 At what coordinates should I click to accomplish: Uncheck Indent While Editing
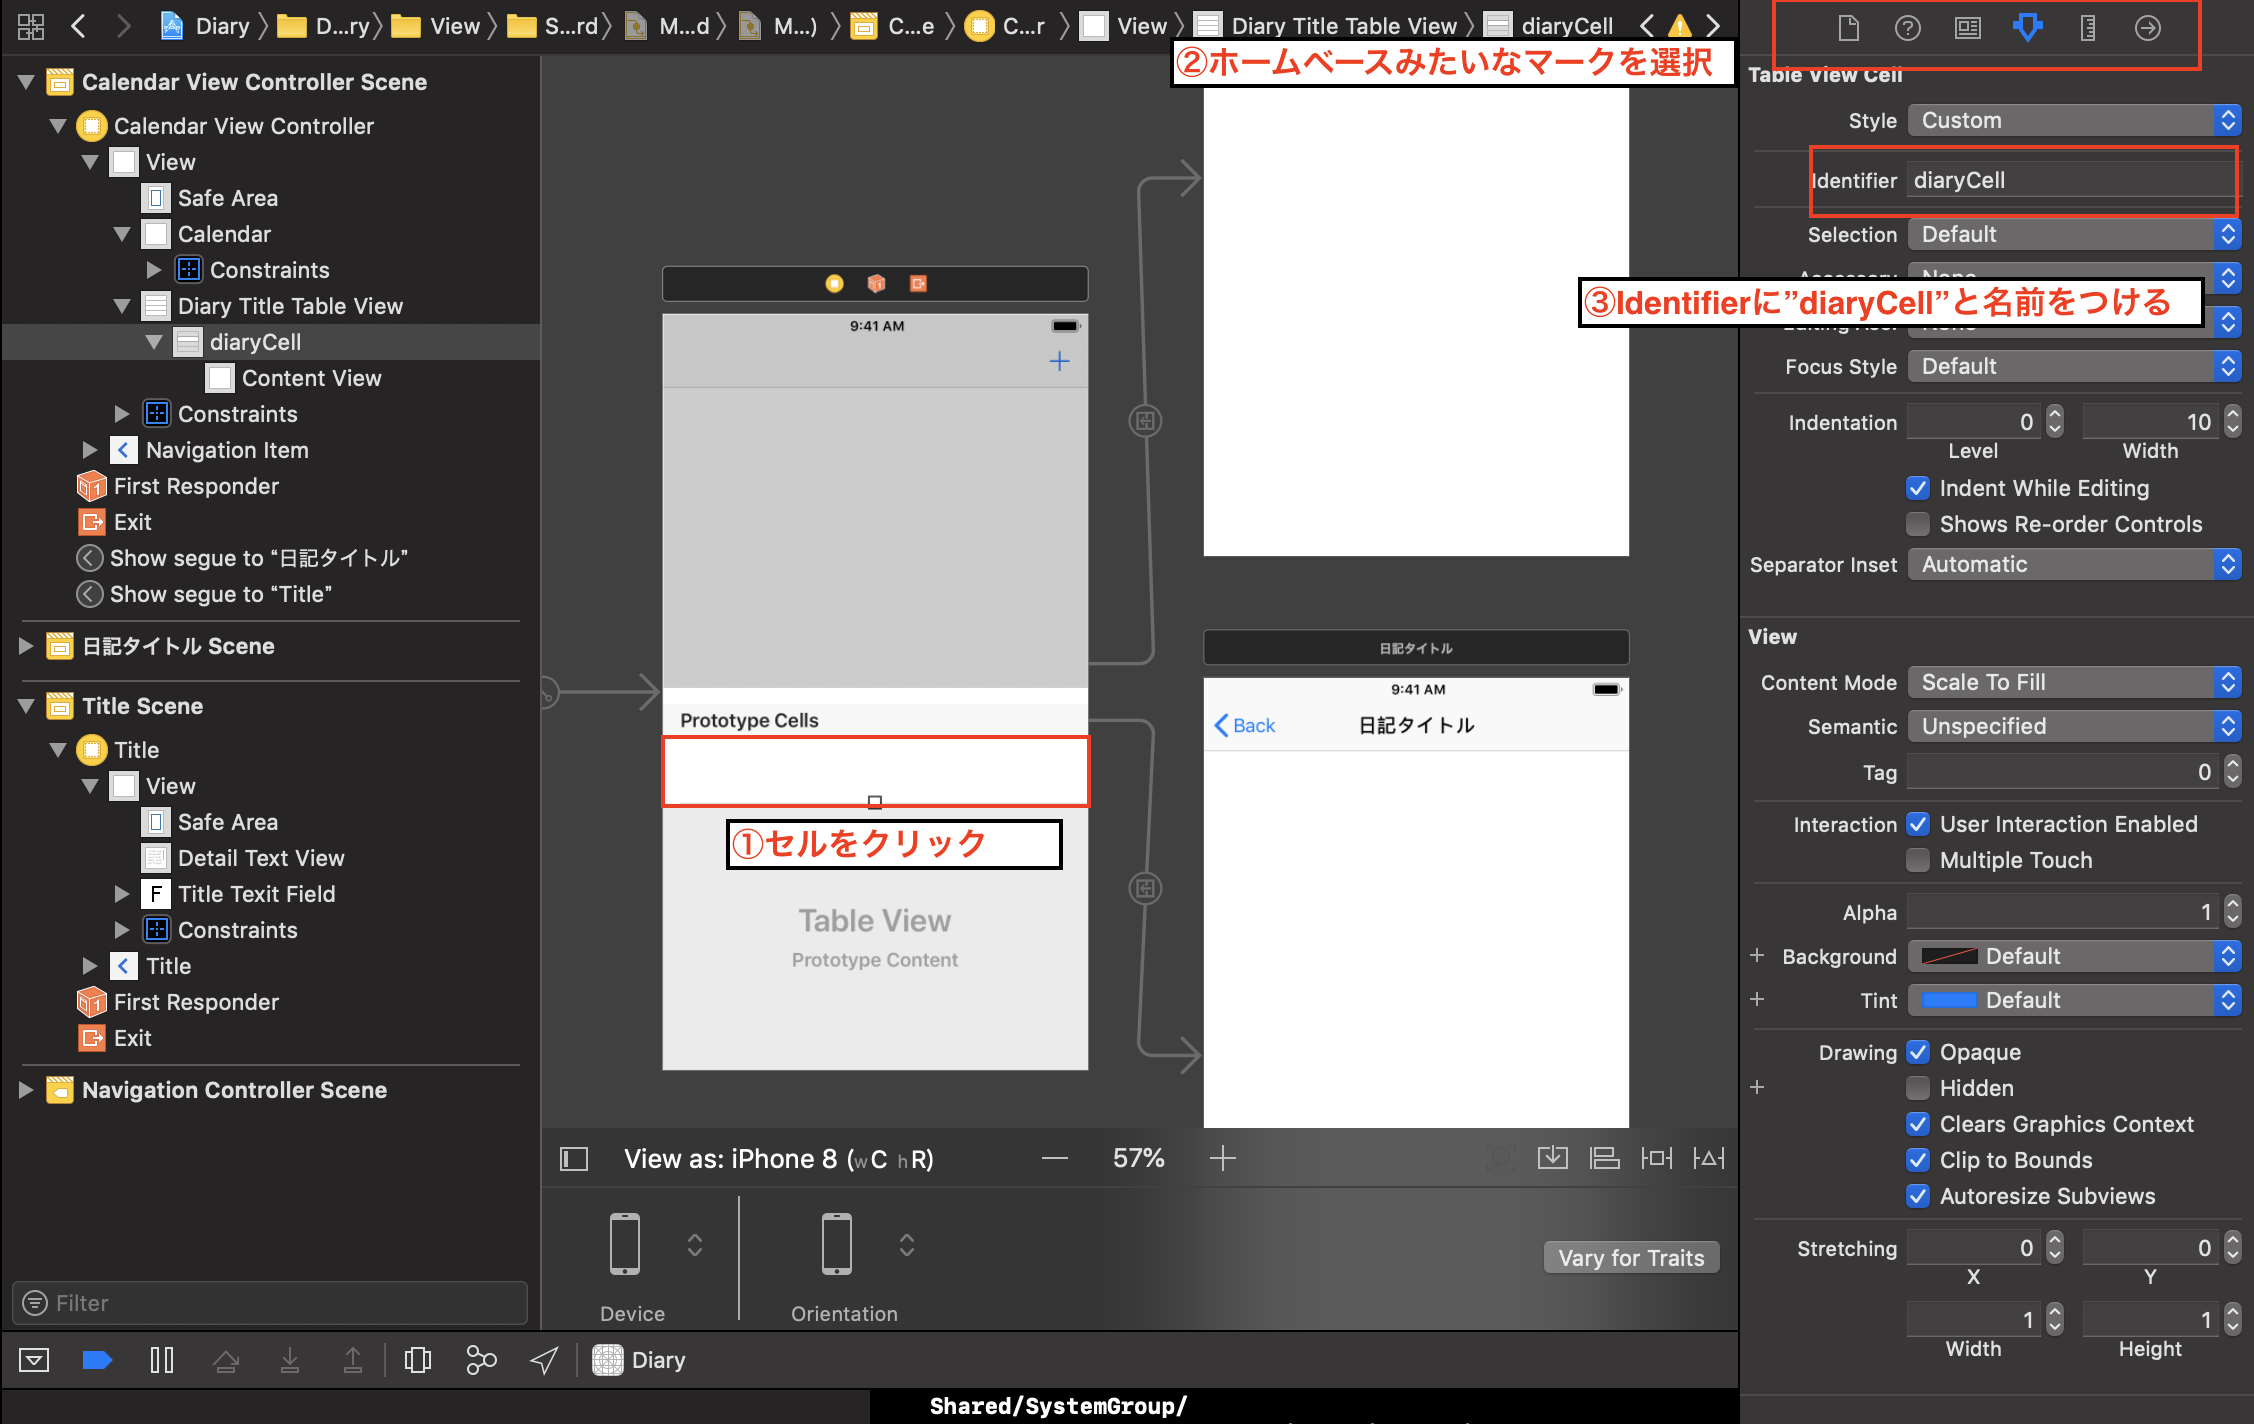point(1917,488)
